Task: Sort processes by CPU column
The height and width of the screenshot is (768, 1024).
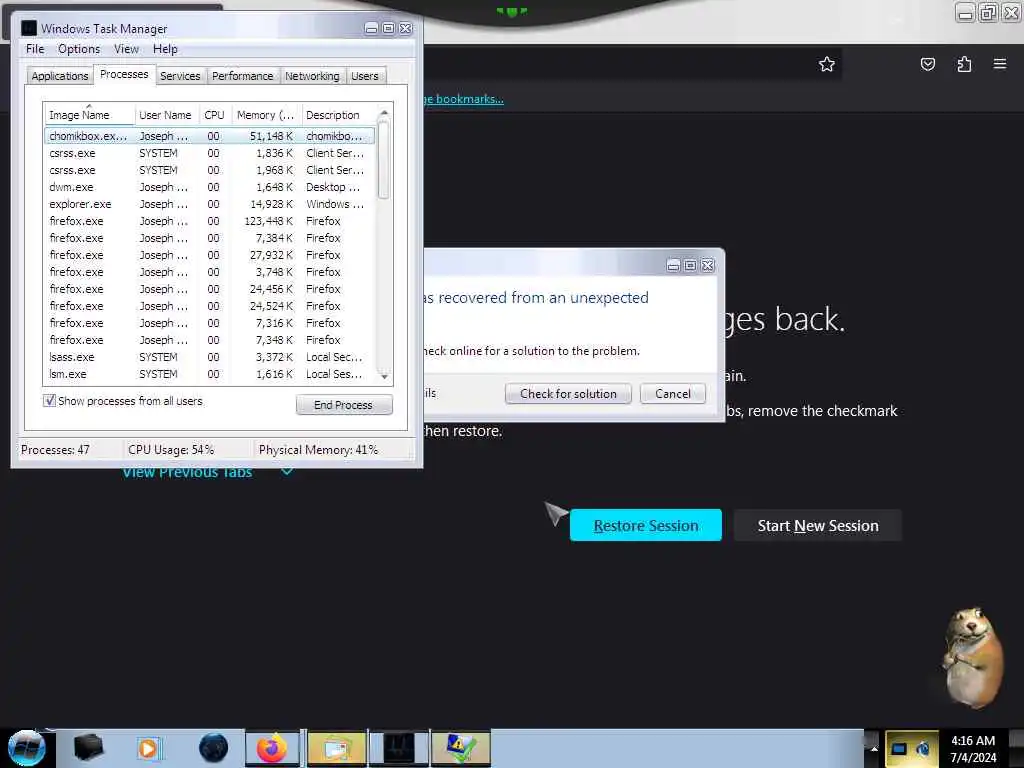Action: 214,115
